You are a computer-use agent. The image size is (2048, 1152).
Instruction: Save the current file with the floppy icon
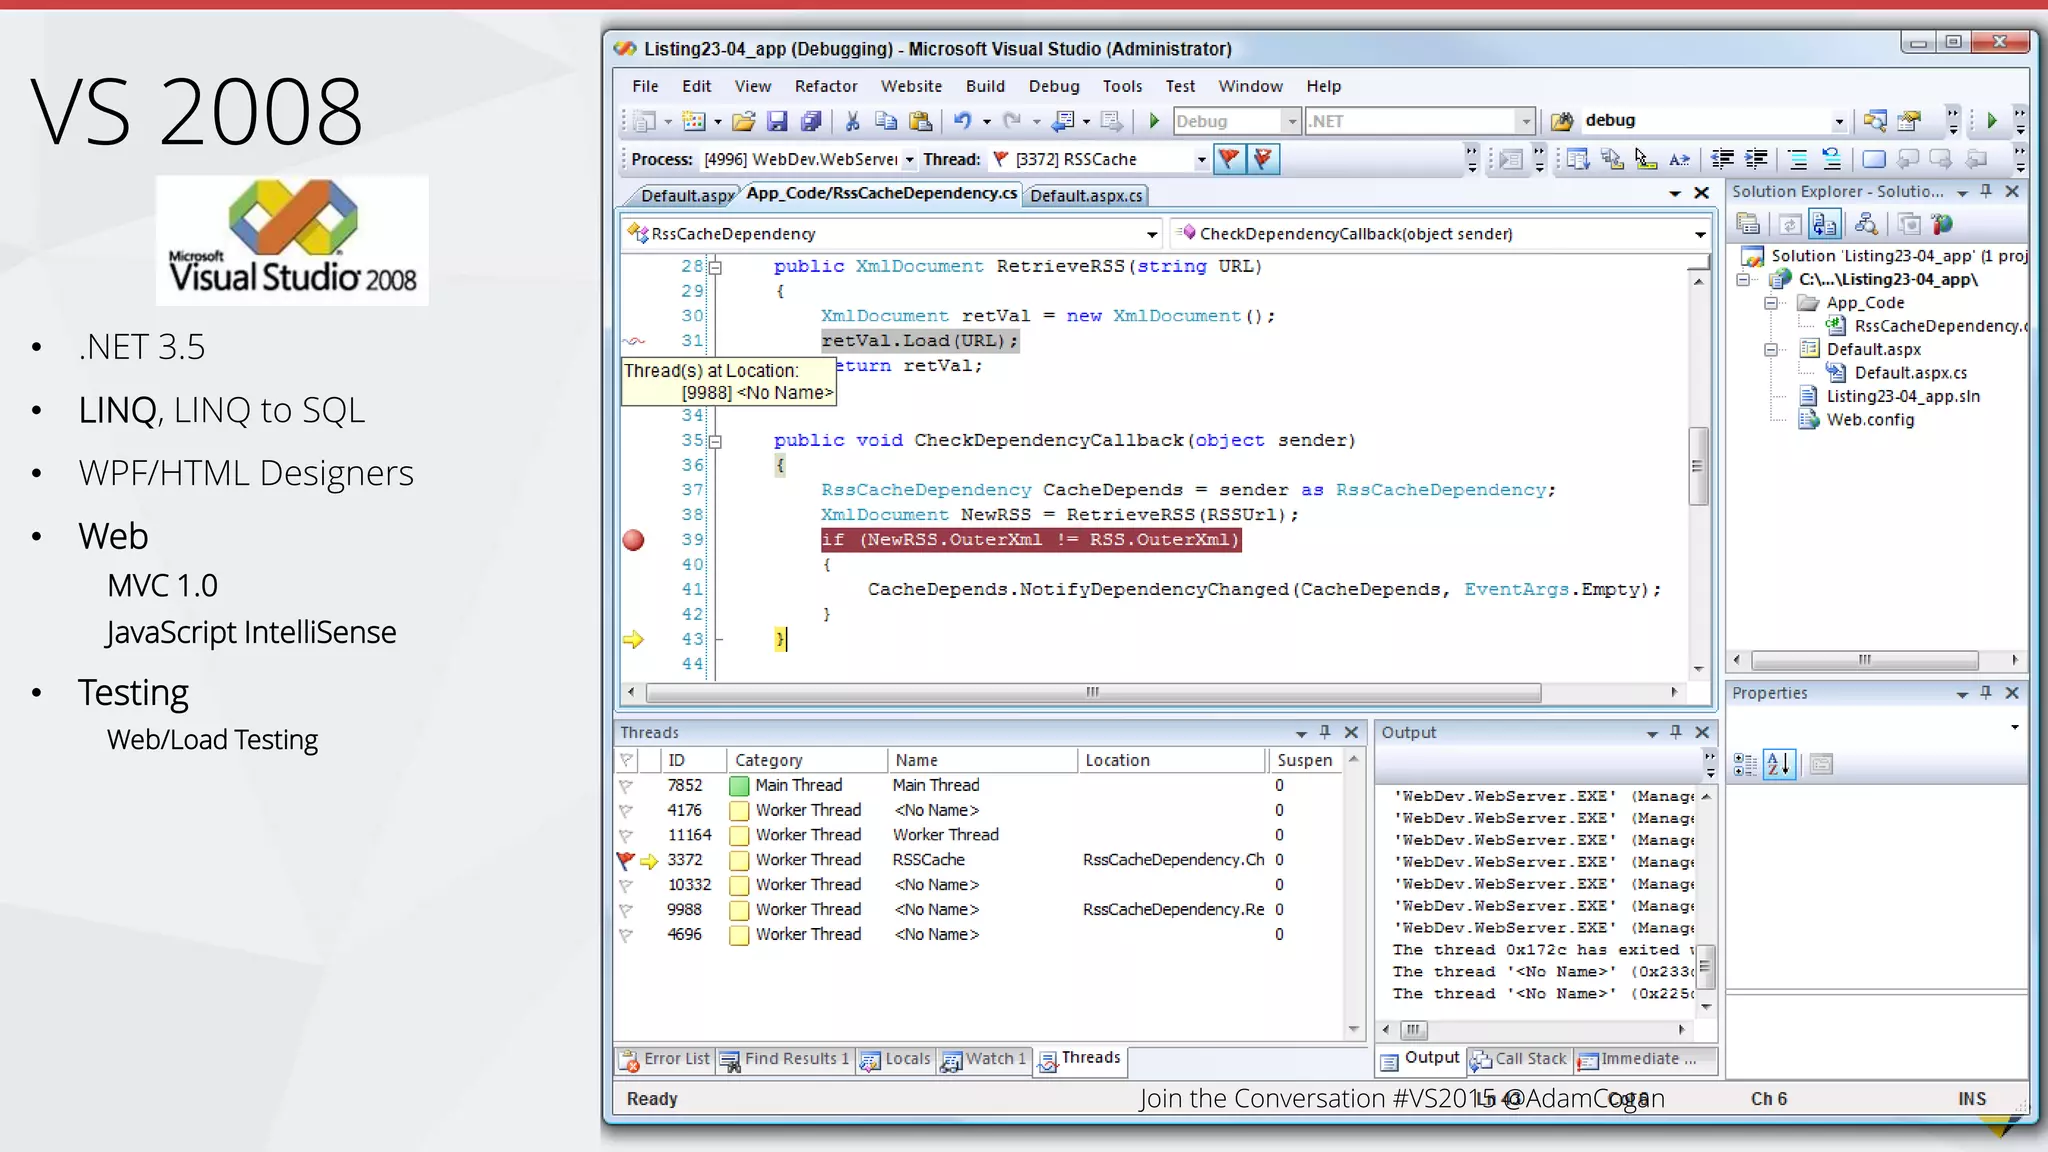tap(777, 121)
